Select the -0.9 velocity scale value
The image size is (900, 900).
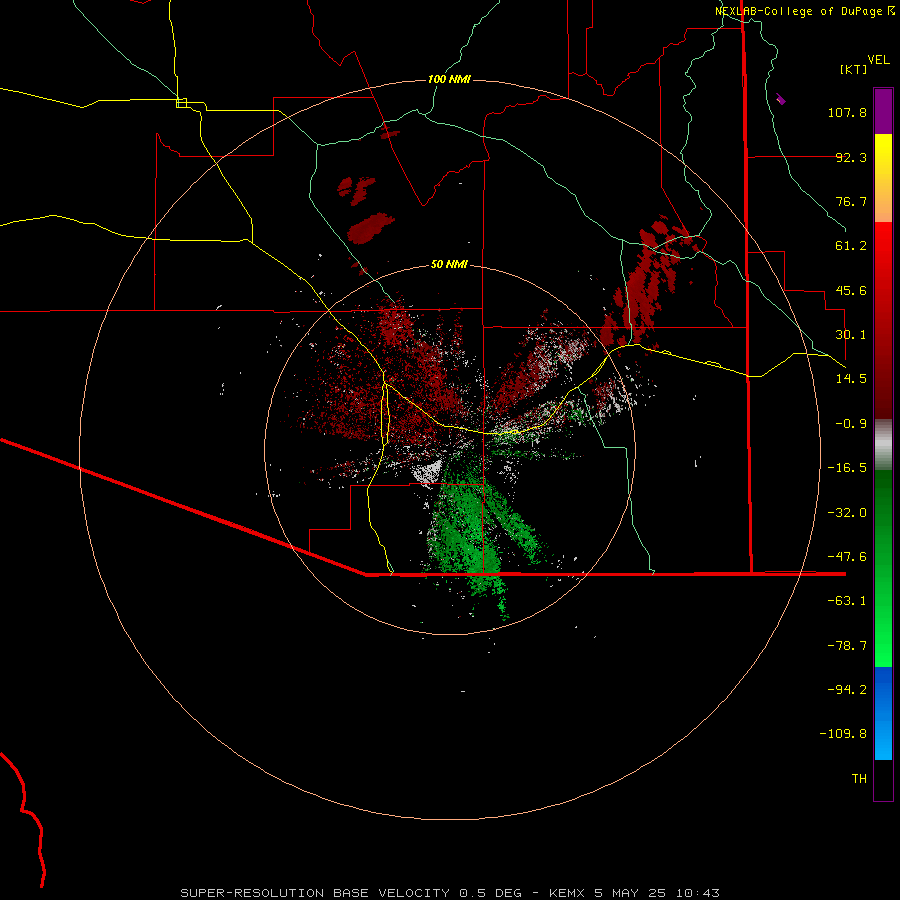point(851,424)
